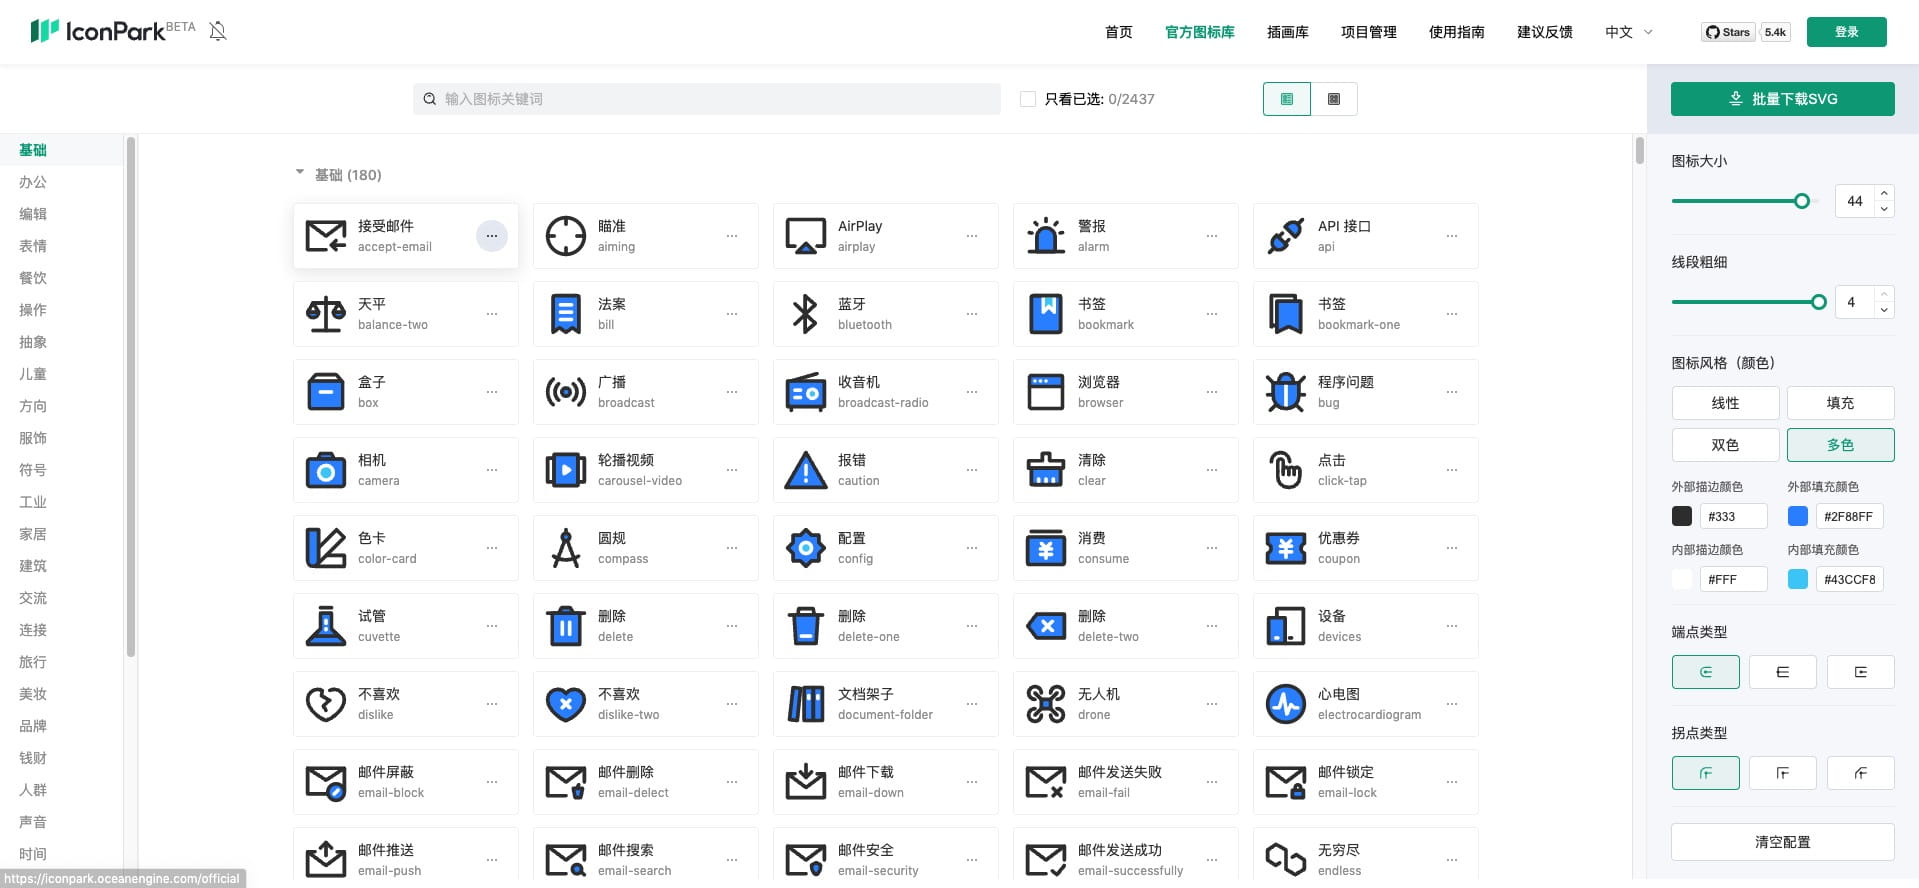This screenshot has width=1919, height=888.
Task: Select the coupon icon
Action: pyautogui.click(x=1286, y=548)
